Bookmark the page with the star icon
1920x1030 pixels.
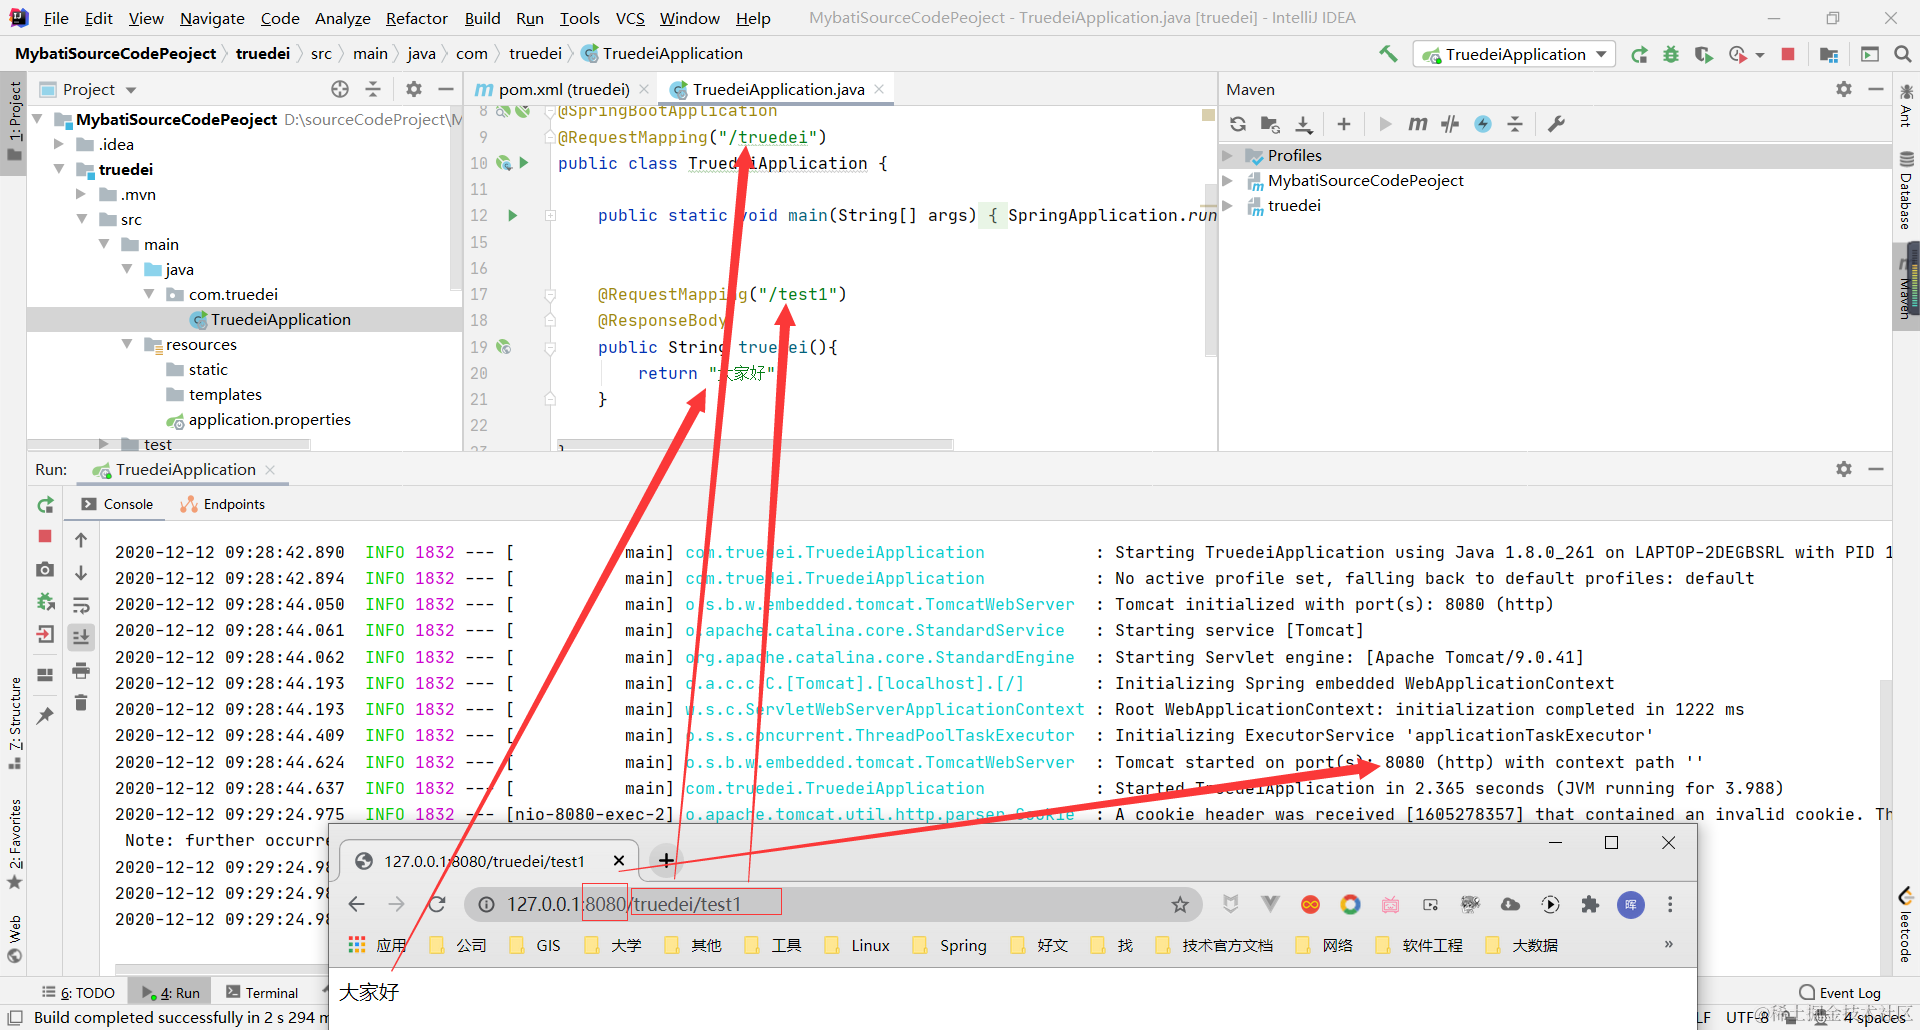click(x=1180, y=904)
